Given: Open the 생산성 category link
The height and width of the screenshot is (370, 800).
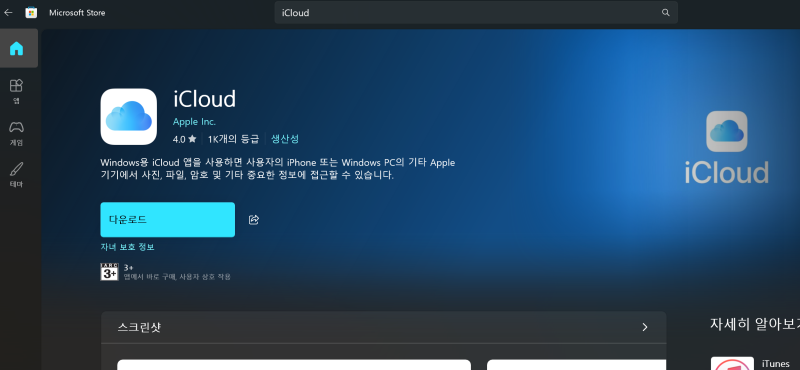Looking at the screenshot, I should point(285,139).
